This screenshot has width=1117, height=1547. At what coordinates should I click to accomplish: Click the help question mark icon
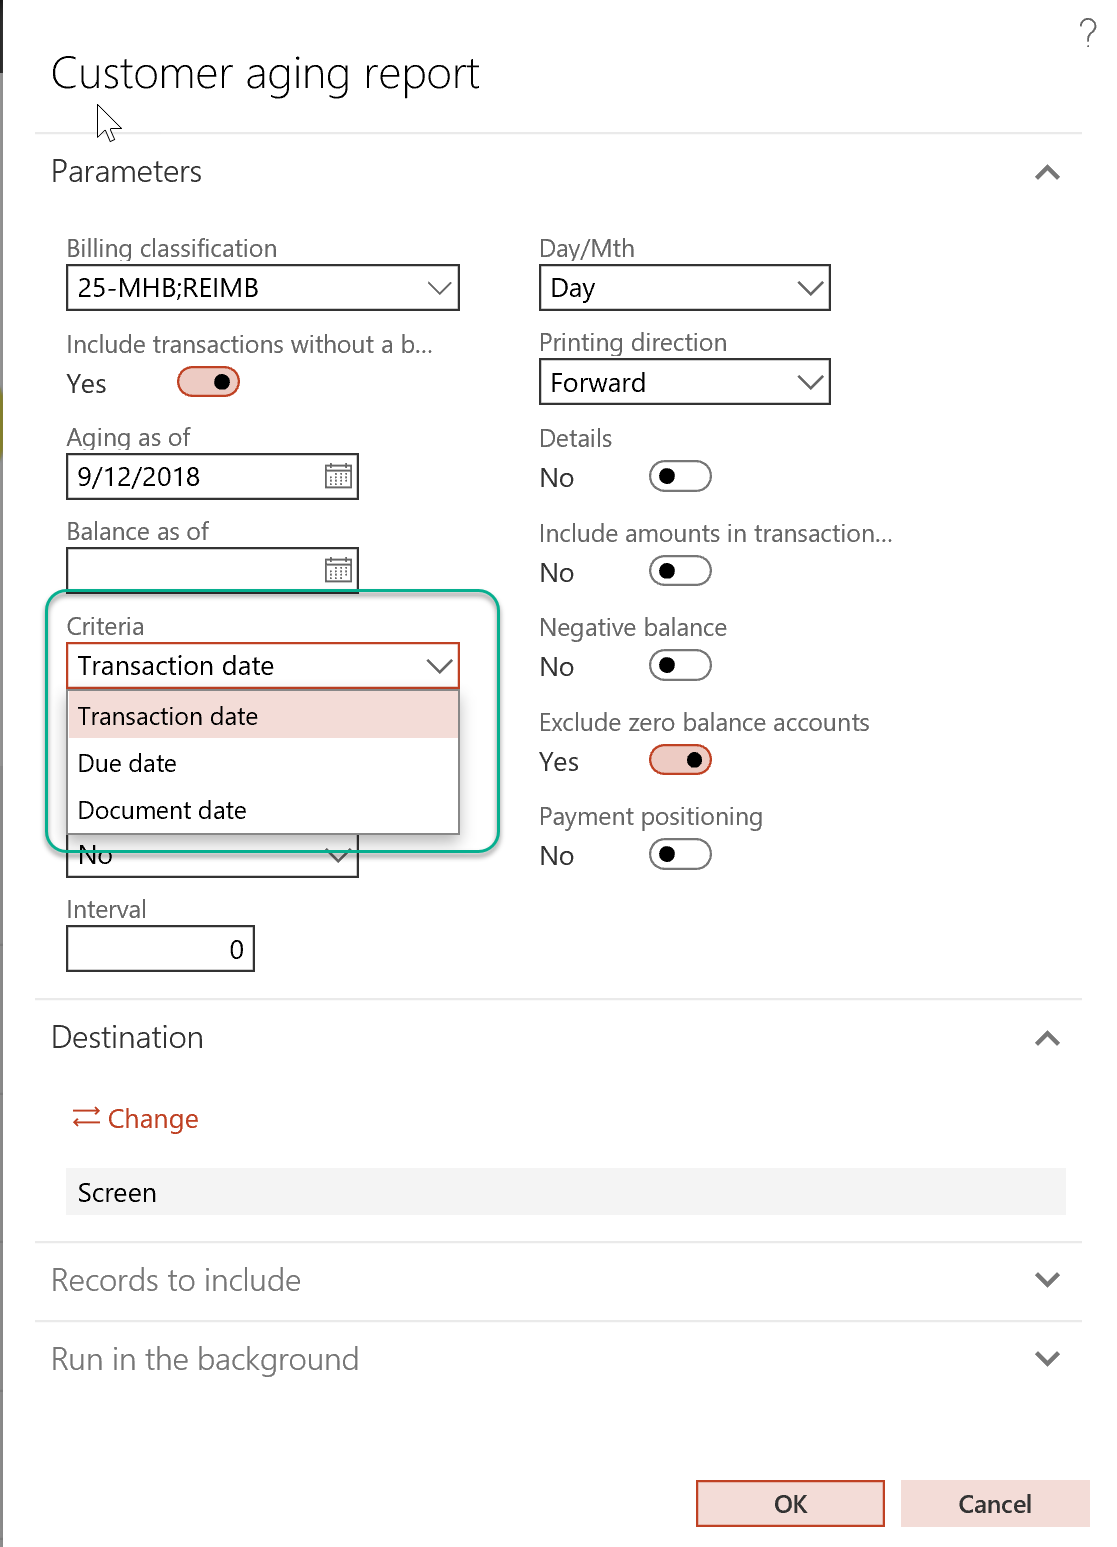(1088, 33)
